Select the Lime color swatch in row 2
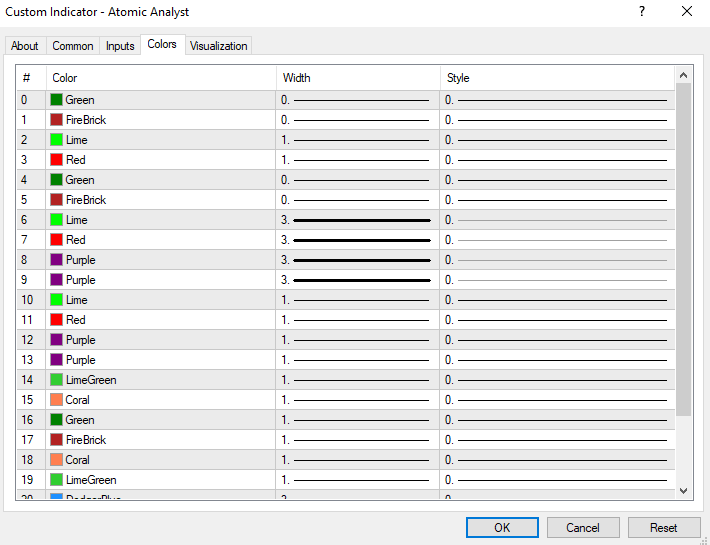 (57, 140)
